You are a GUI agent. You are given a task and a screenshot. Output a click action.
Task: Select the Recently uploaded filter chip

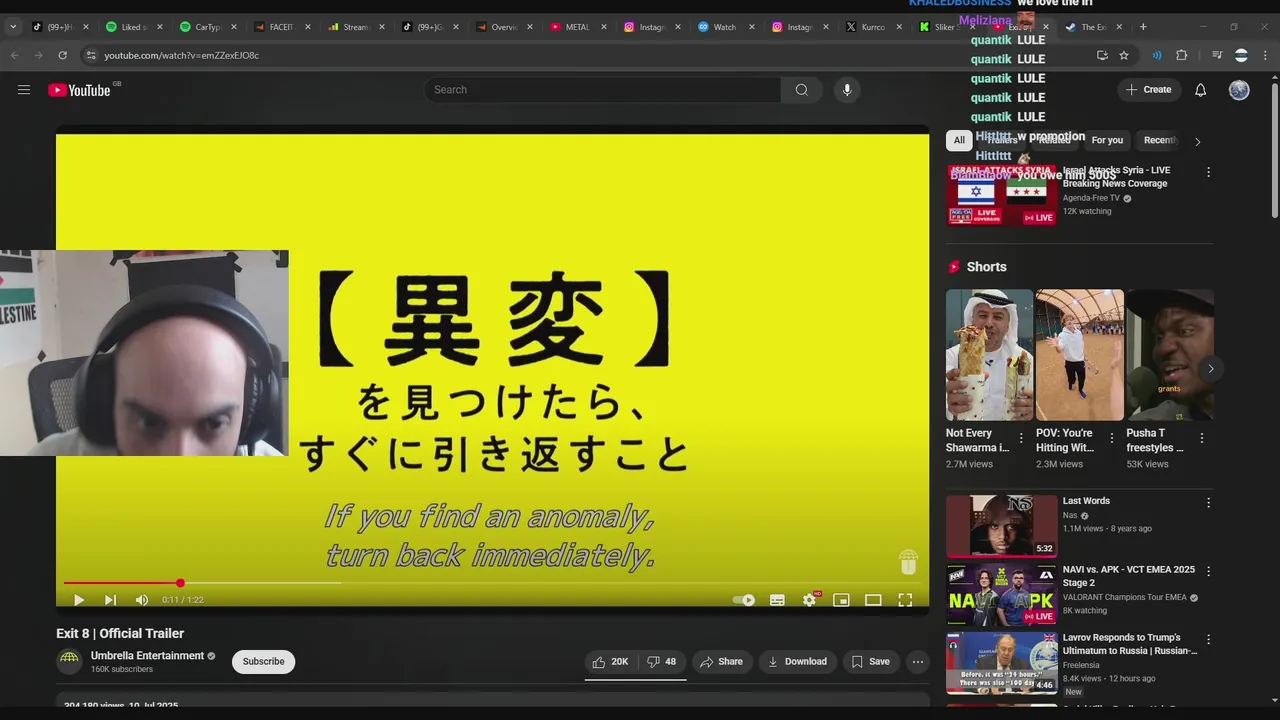[x=1160, y=141]
